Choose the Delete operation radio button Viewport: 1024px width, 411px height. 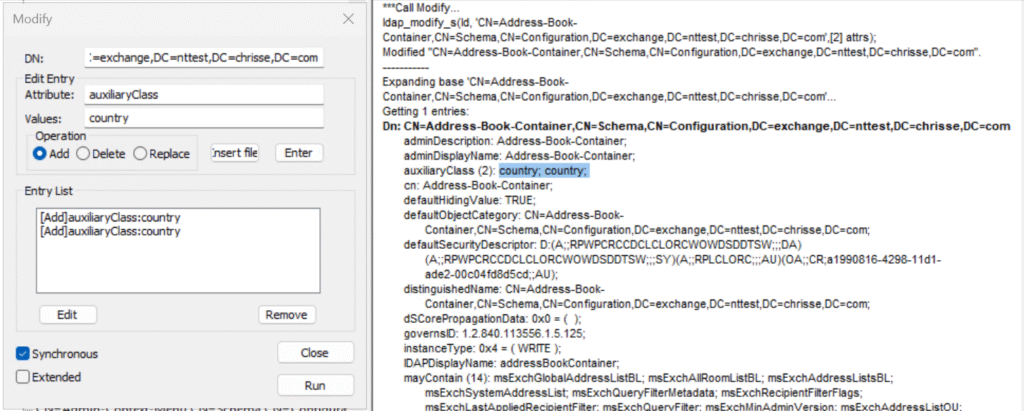[84, 153]
